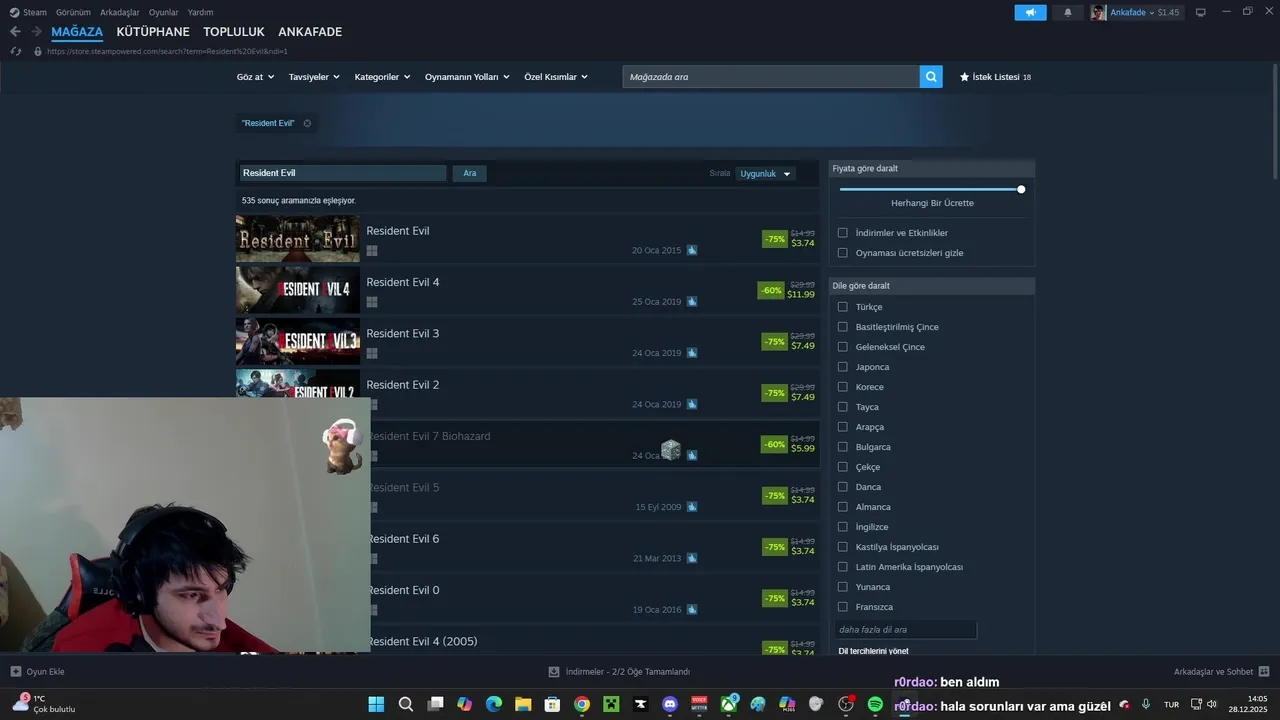Open Google Chrome from taskbar
The height and width of the screenshot is (720, 1280).
click(582, 704)
